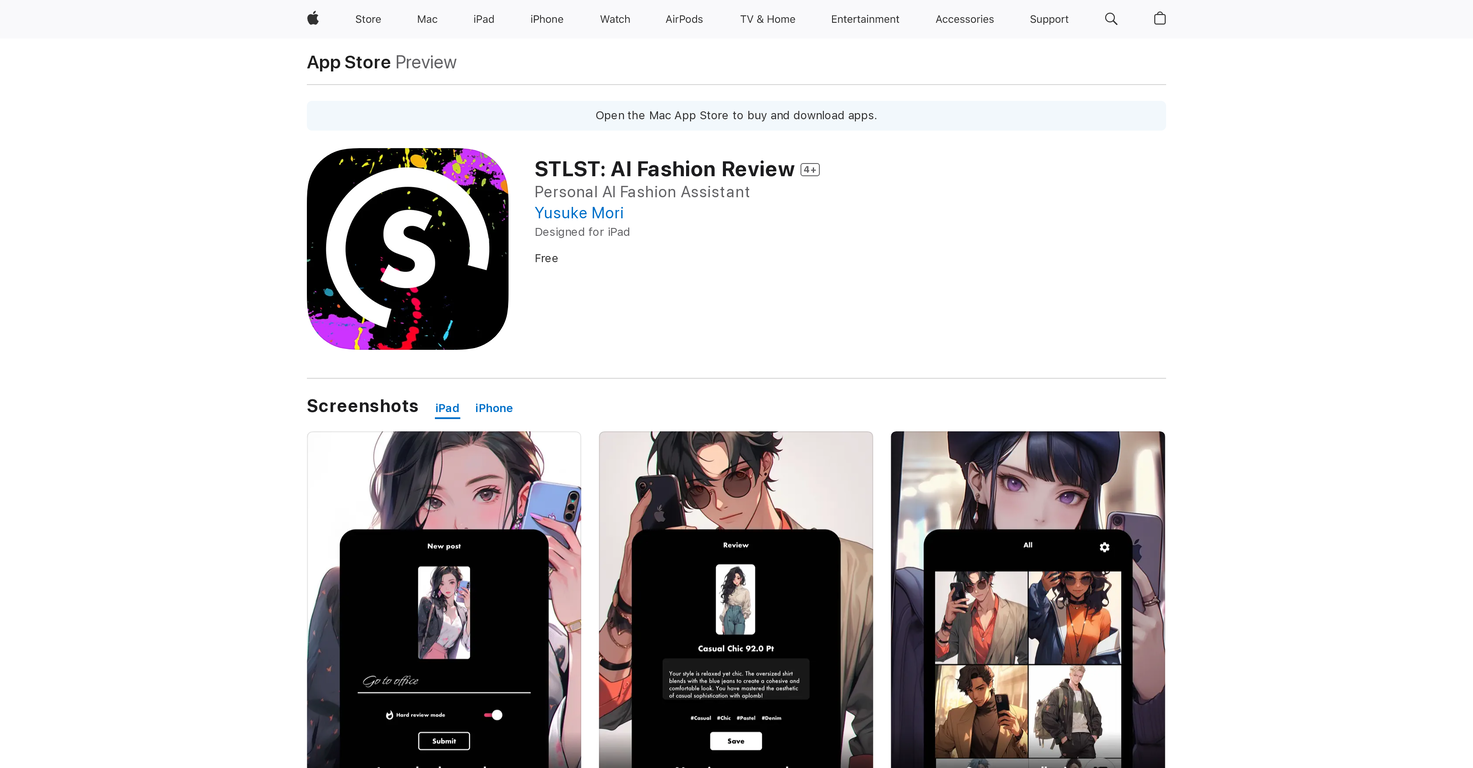Open the Store menu item
Viewport: 1473px width, 768px height.
(367, 18)
